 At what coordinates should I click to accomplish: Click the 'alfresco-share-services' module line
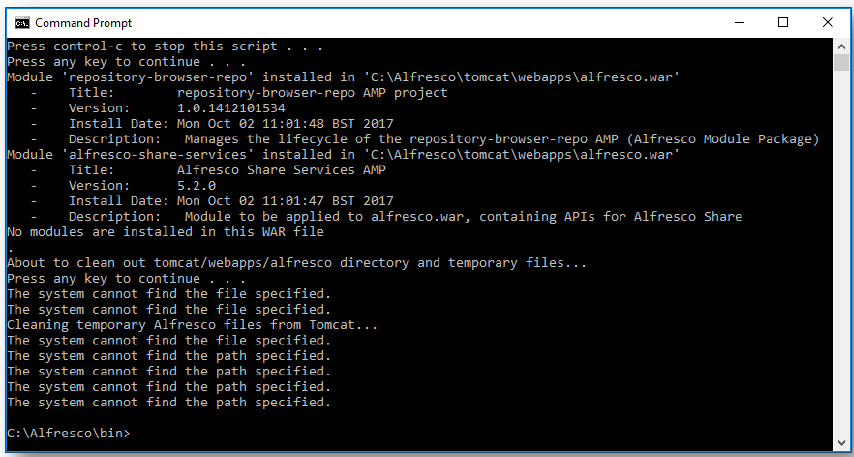[344, 154]
